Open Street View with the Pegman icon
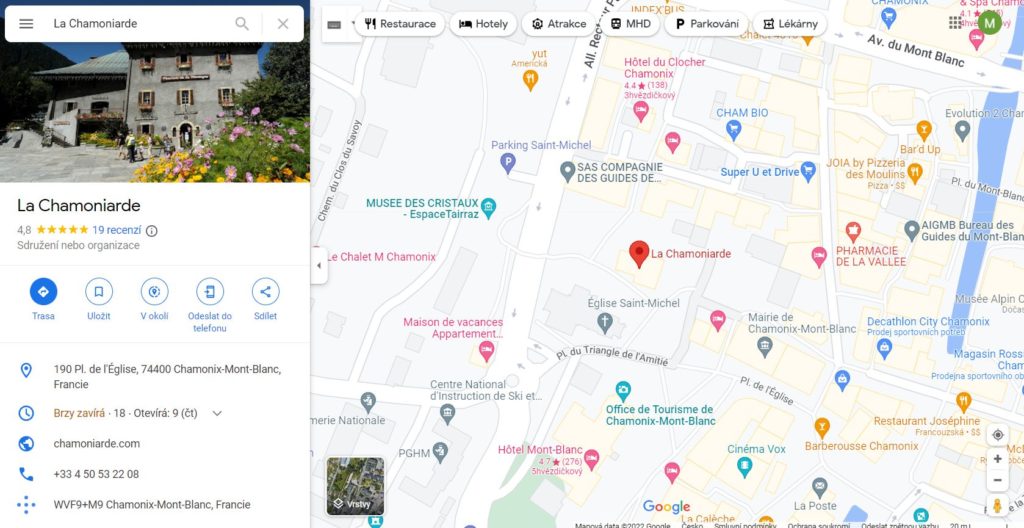 (x=997, y=506)
